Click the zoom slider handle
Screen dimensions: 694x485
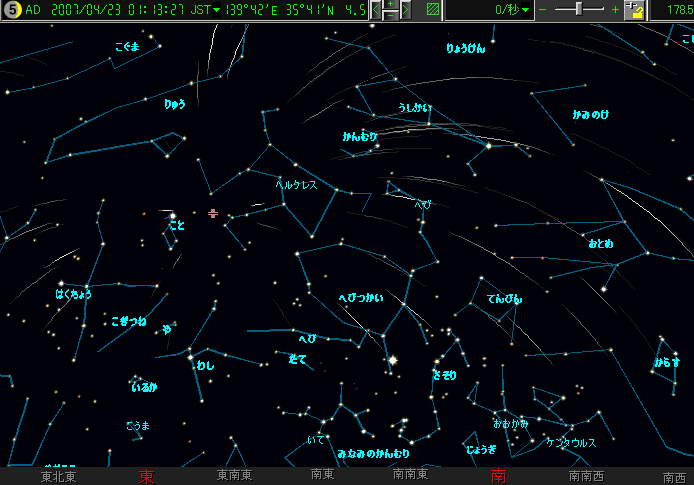[582, 9]
